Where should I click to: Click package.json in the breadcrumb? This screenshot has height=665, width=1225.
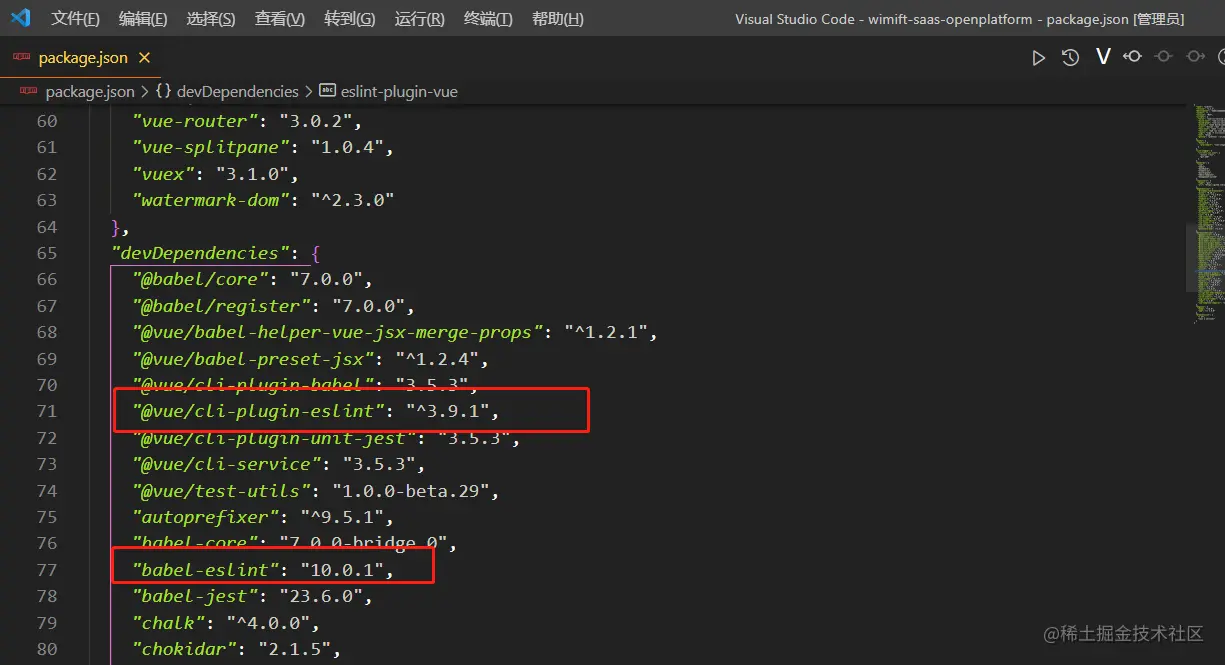coord(90,91)
